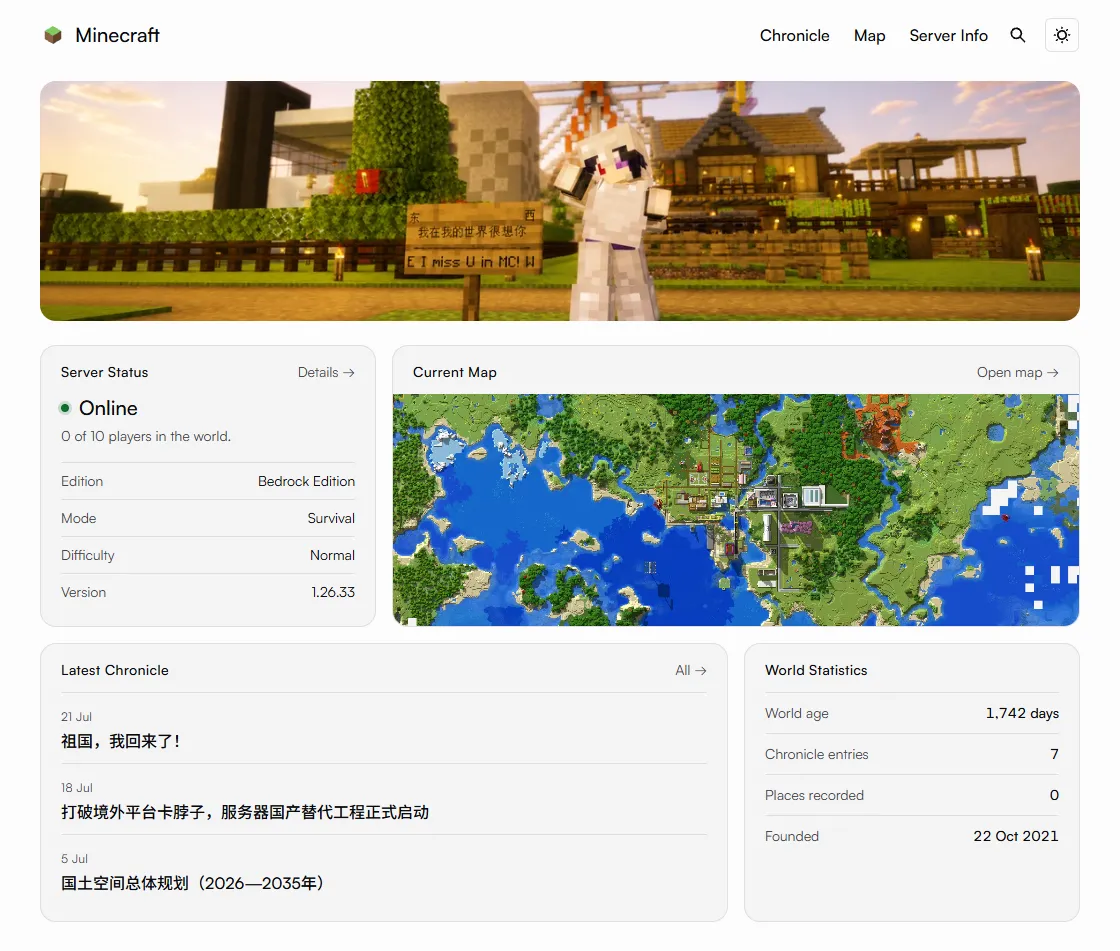Screen dimensions: 1120x951
Task: Click the 'Version' row label
Action: 84,592
